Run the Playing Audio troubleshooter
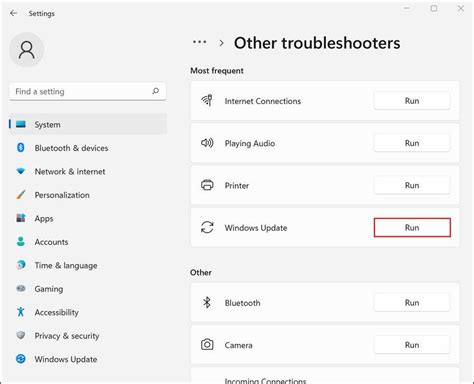 [412, 143]
